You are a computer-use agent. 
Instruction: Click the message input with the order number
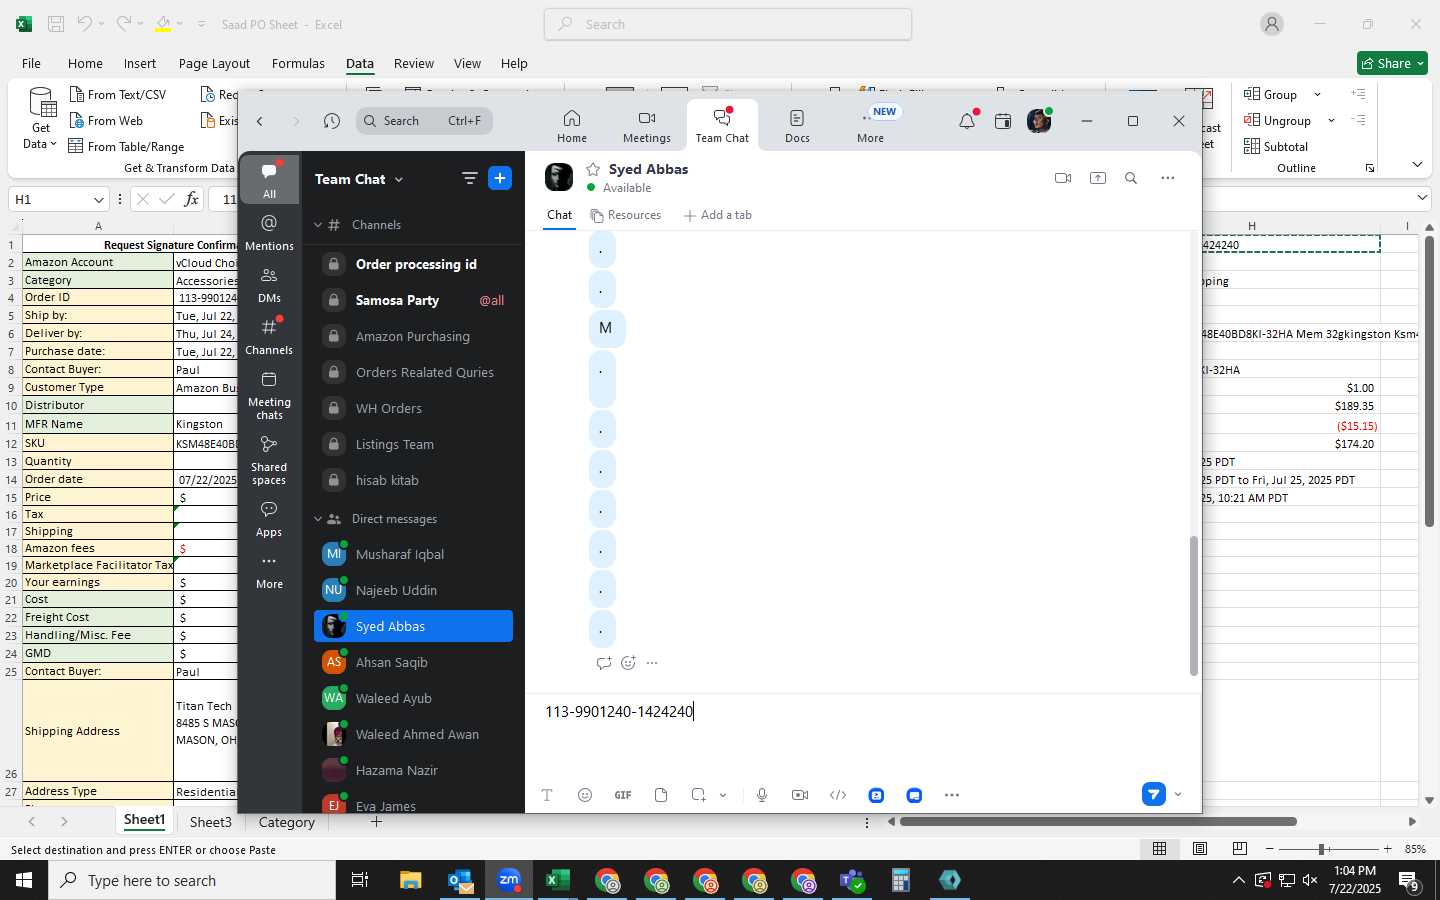863,711
